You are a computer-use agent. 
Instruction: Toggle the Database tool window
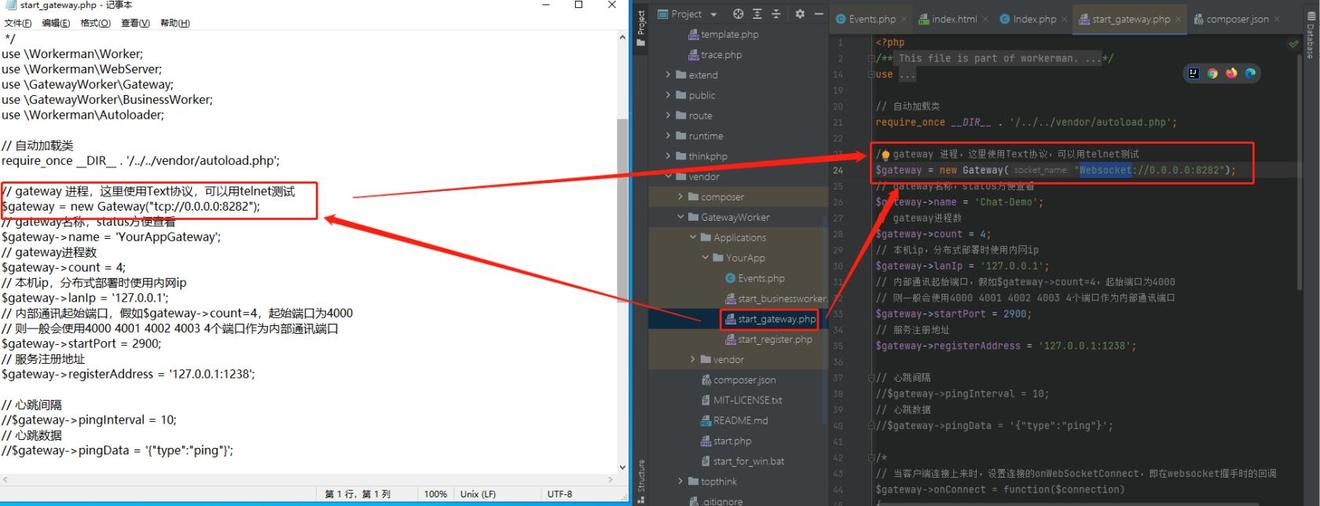coord(1309,38)
